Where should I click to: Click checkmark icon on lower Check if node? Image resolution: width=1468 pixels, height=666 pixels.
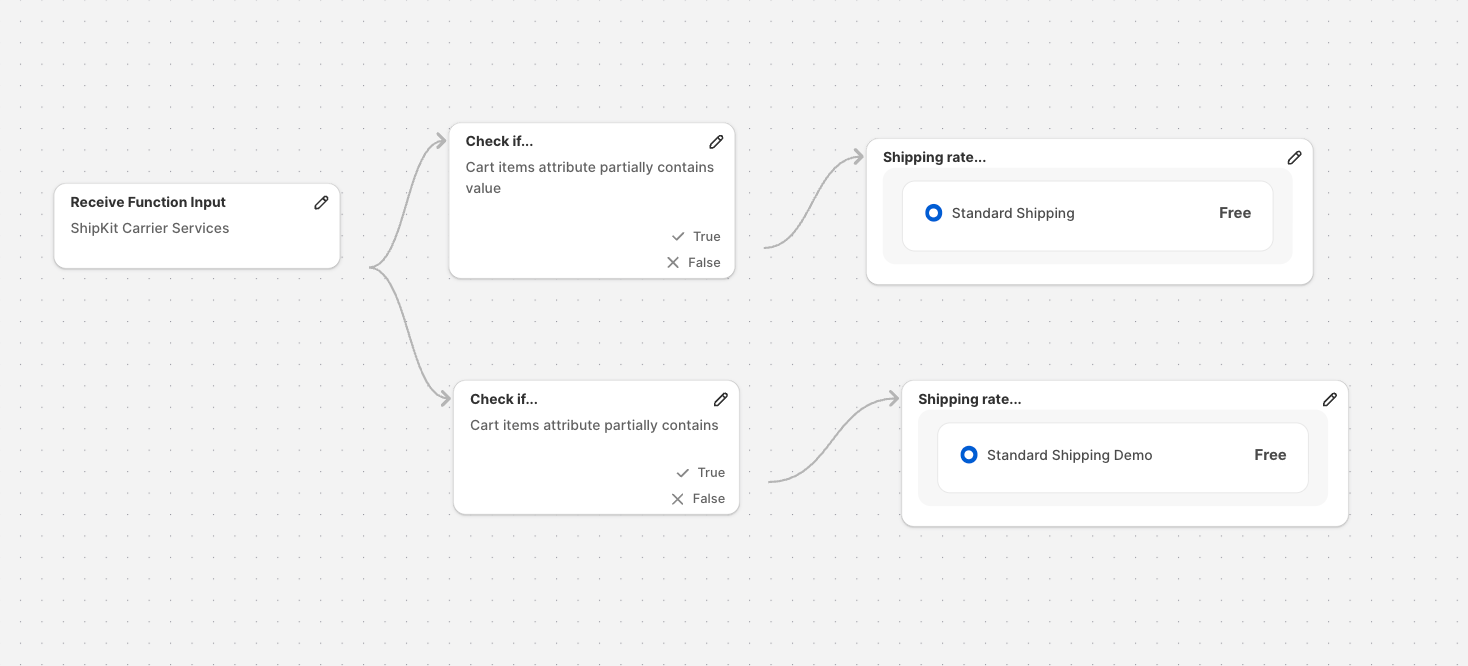click(x=683, y=473)
